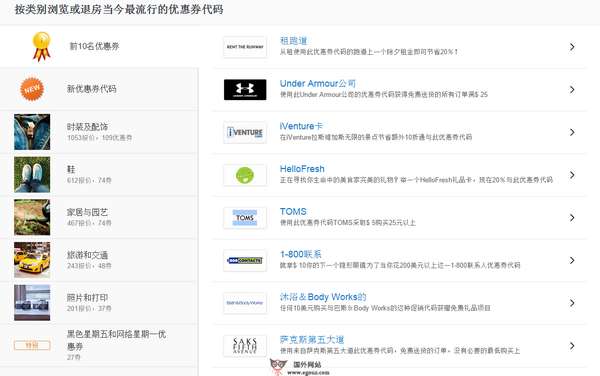
Task: Click the Body Works free gift description
Action: tap(385, 308)
